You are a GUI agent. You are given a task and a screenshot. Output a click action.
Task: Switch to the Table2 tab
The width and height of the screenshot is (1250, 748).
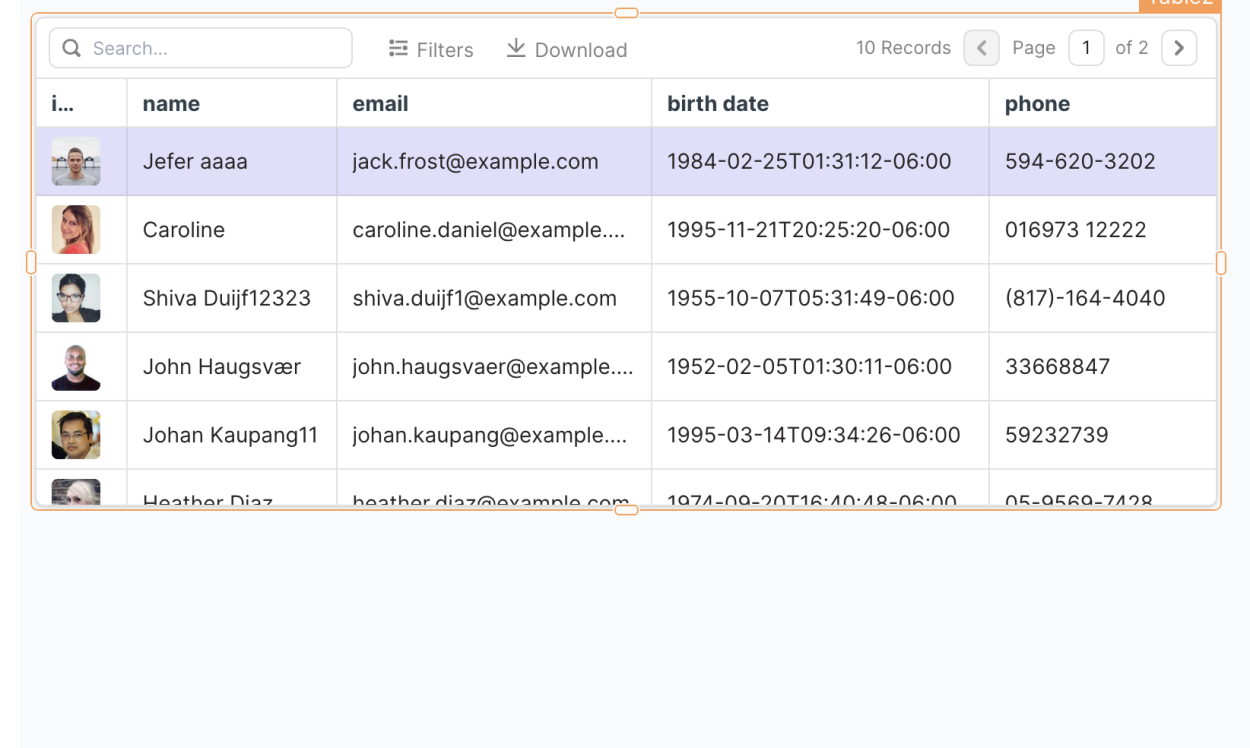click(x=1181, y=4)
